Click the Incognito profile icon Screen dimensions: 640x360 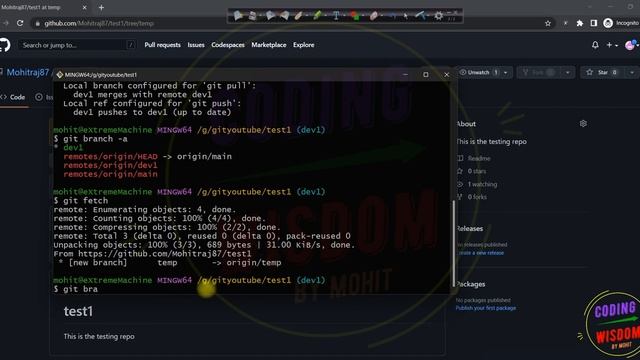[608, 23]
